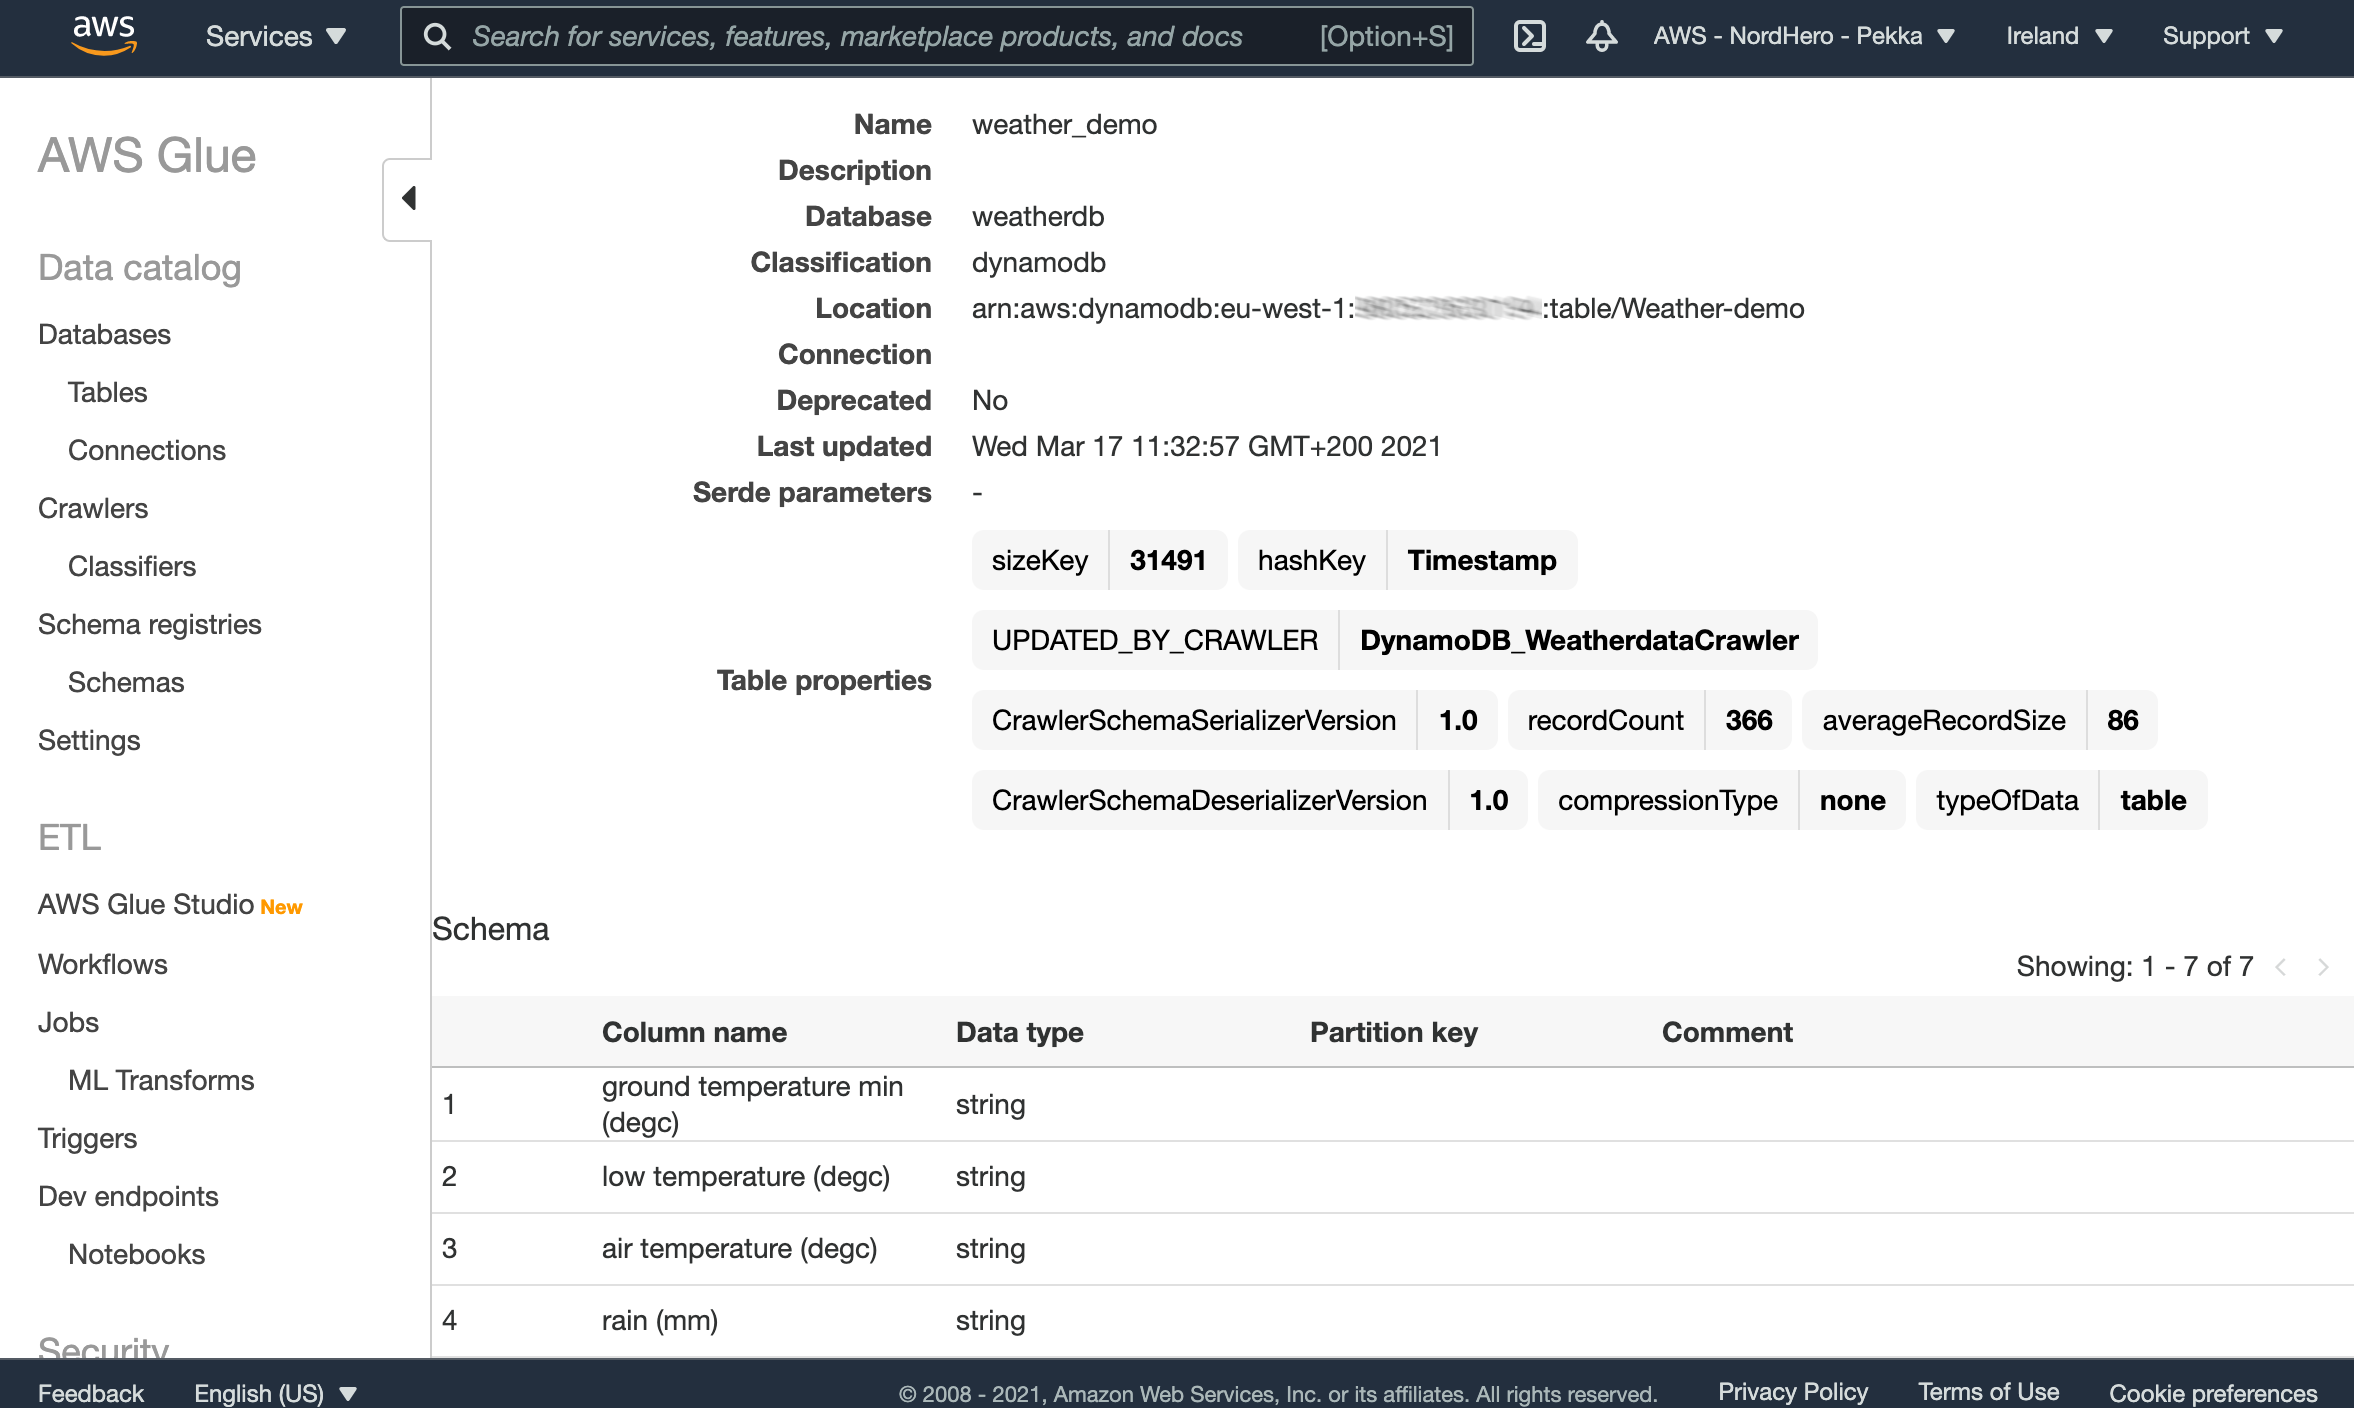
Task: Click the AWS Glue home icon
Action: coord(147,156)
